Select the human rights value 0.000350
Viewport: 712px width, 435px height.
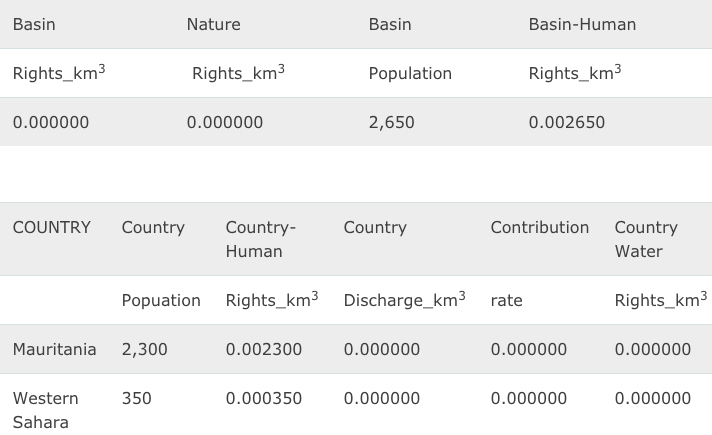point(263,398)
